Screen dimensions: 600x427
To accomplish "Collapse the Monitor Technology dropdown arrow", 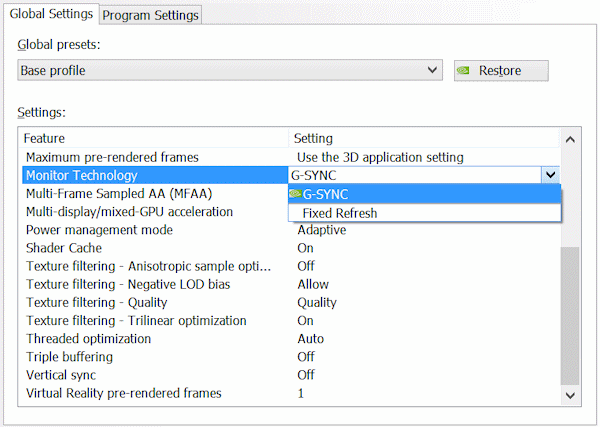I will tap(550, 175).
